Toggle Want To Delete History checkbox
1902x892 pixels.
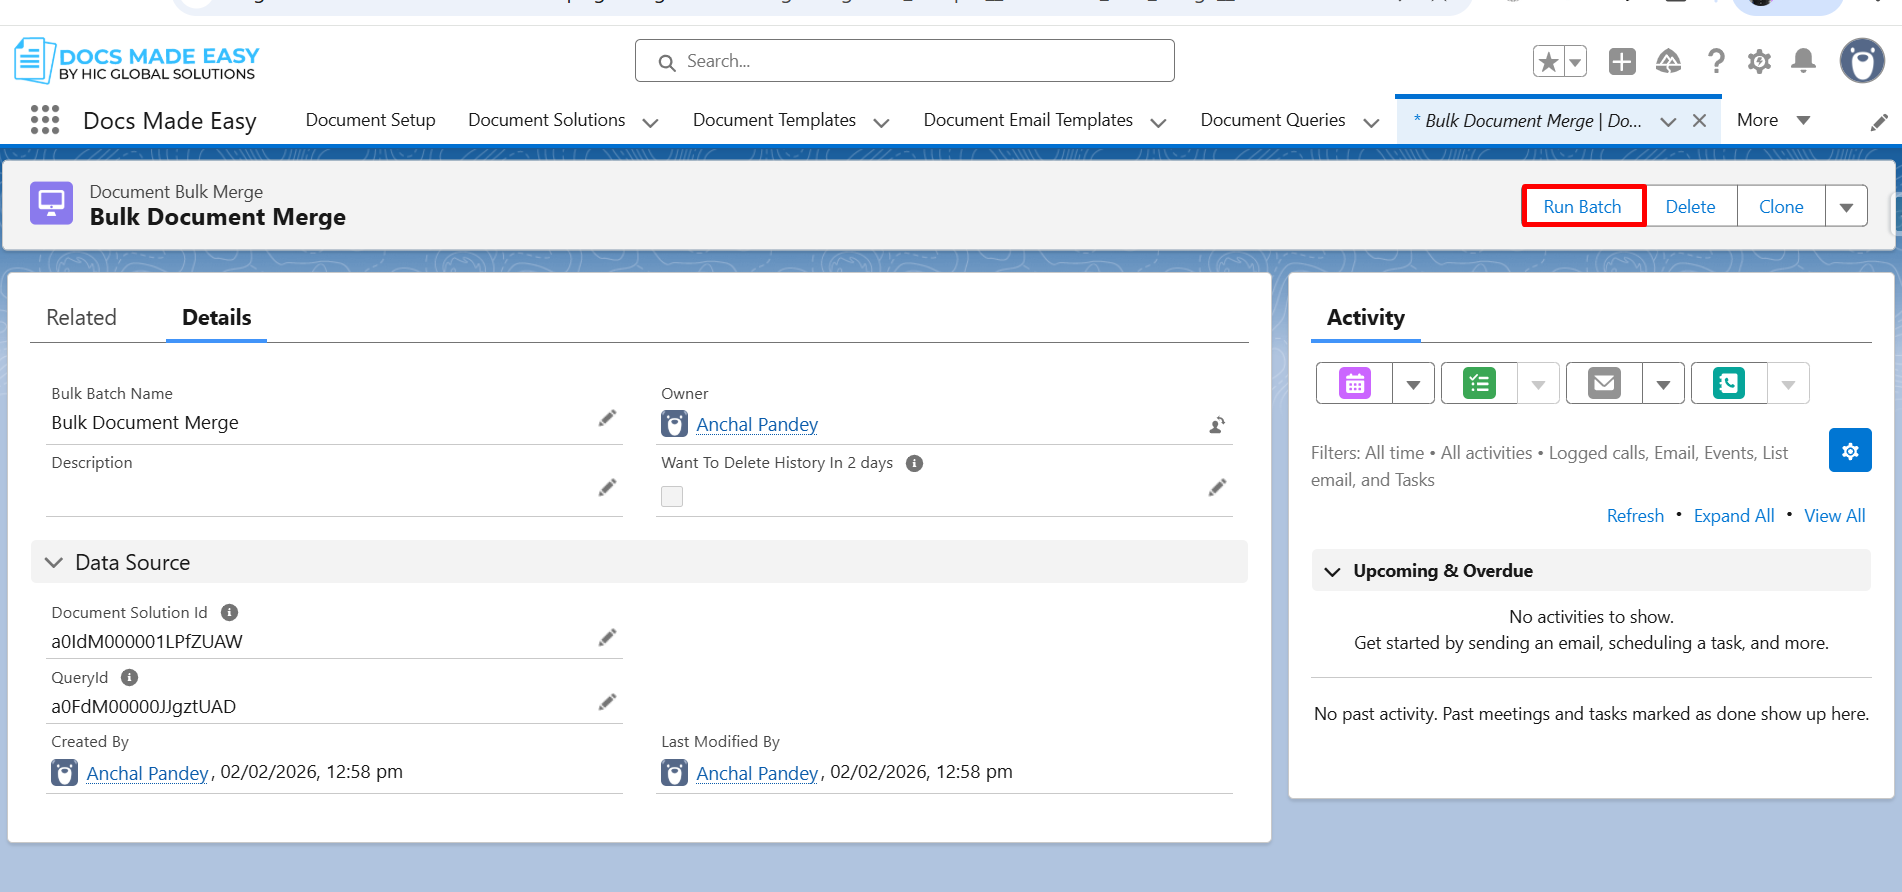672,496
